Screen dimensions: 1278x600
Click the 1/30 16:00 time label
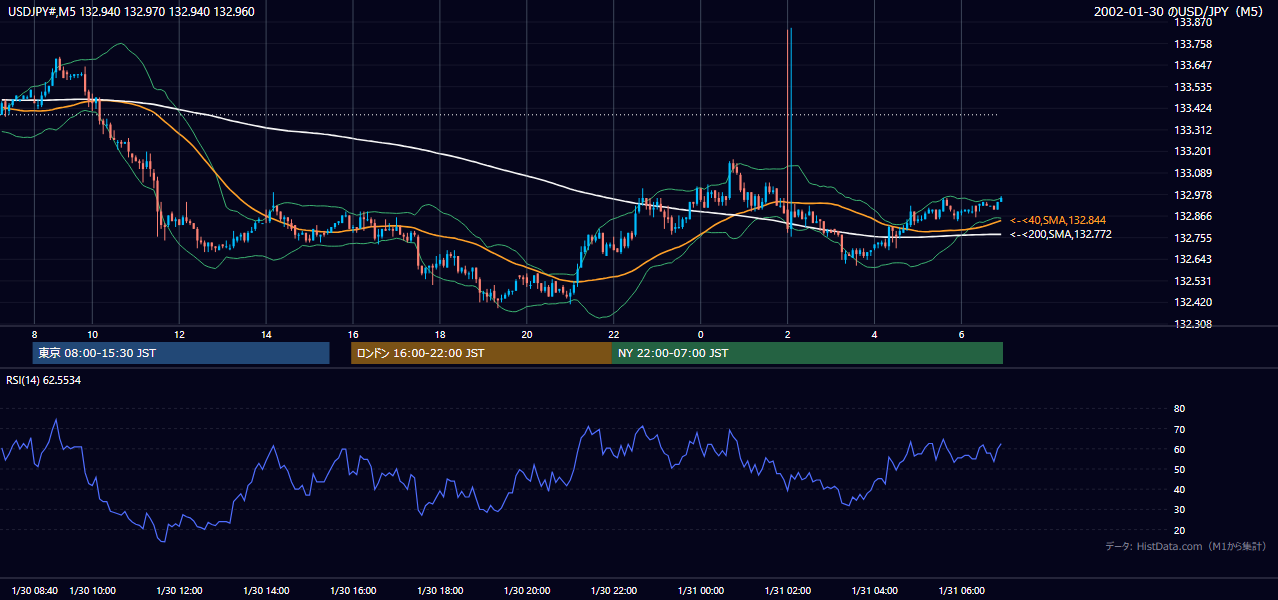click(x=353, y=591)
